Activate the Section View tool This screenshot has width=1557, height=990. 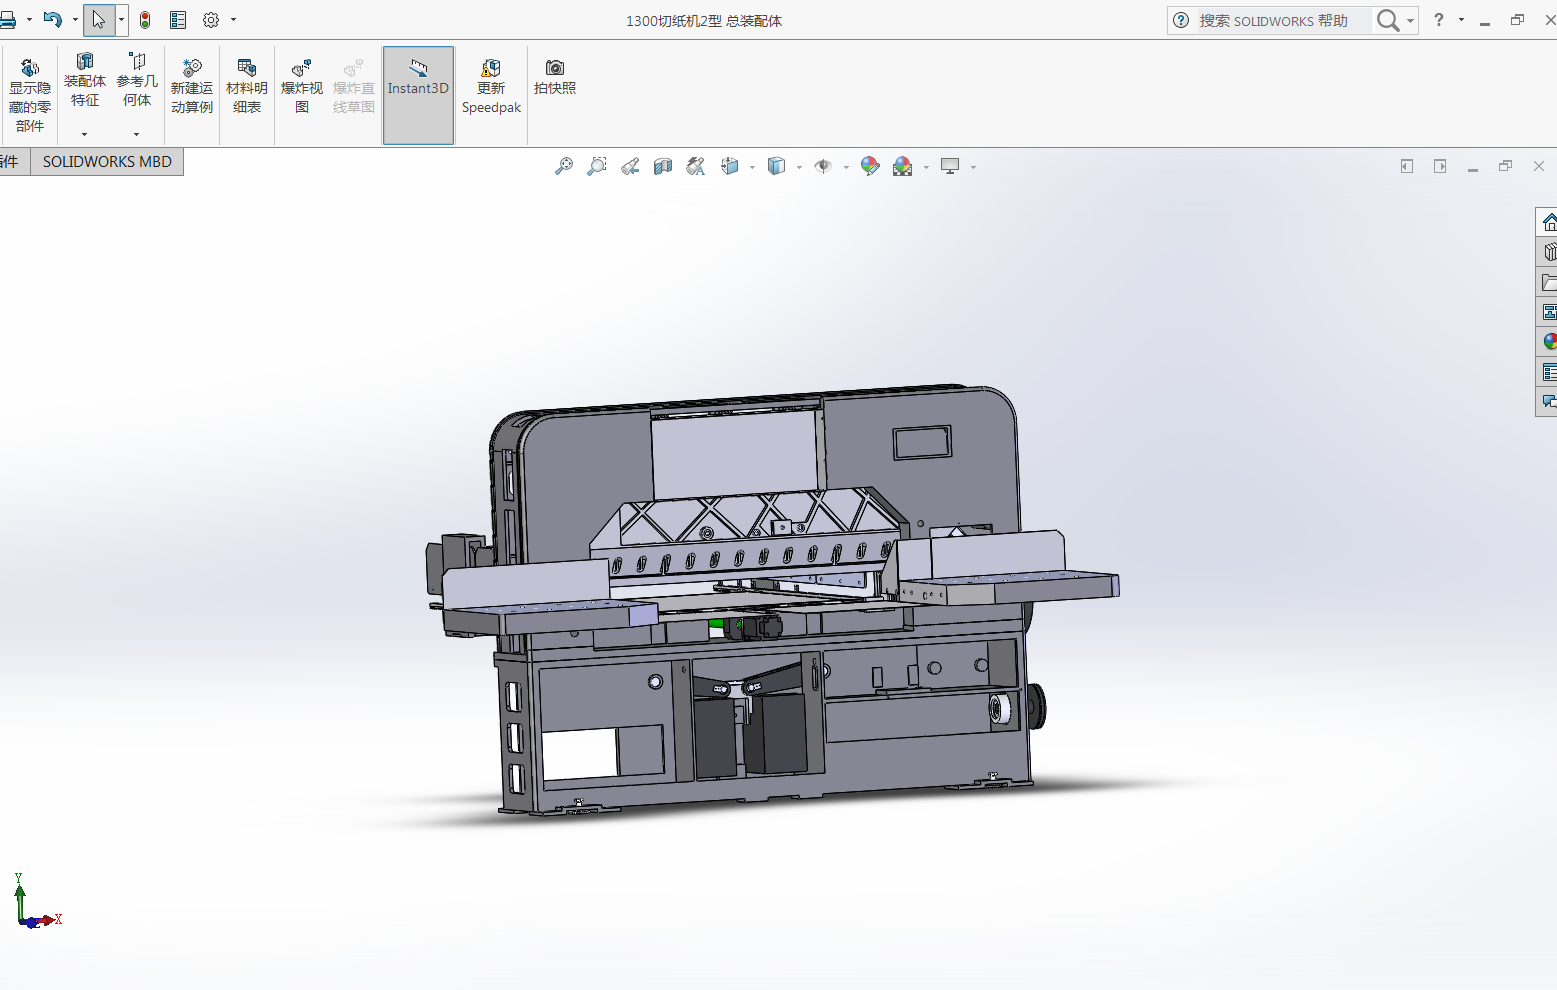click(x=663, y=167)
